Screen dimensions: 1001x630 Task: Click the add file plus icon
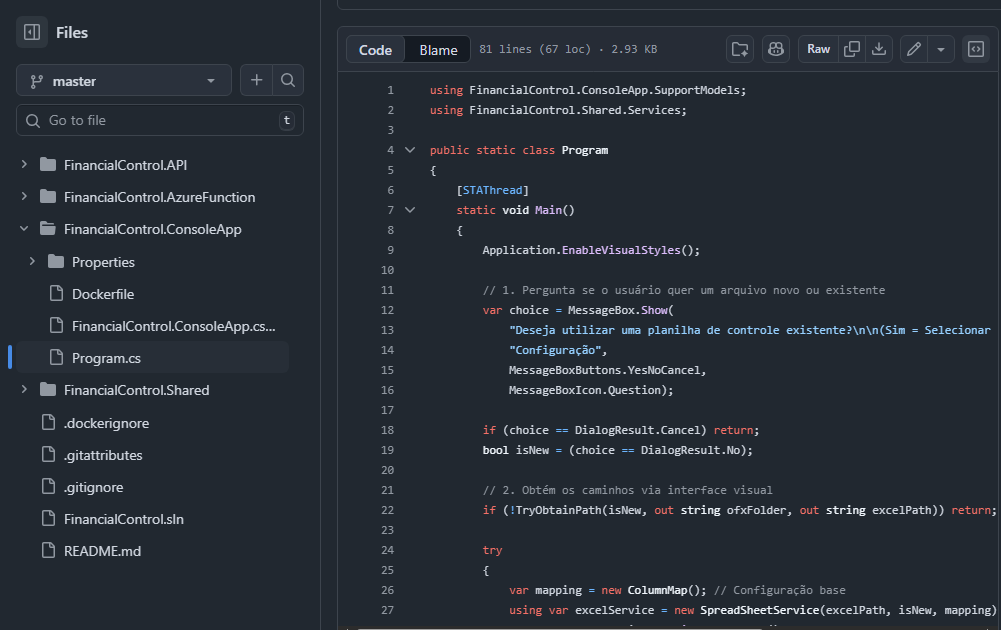click(x=257, y=80)
